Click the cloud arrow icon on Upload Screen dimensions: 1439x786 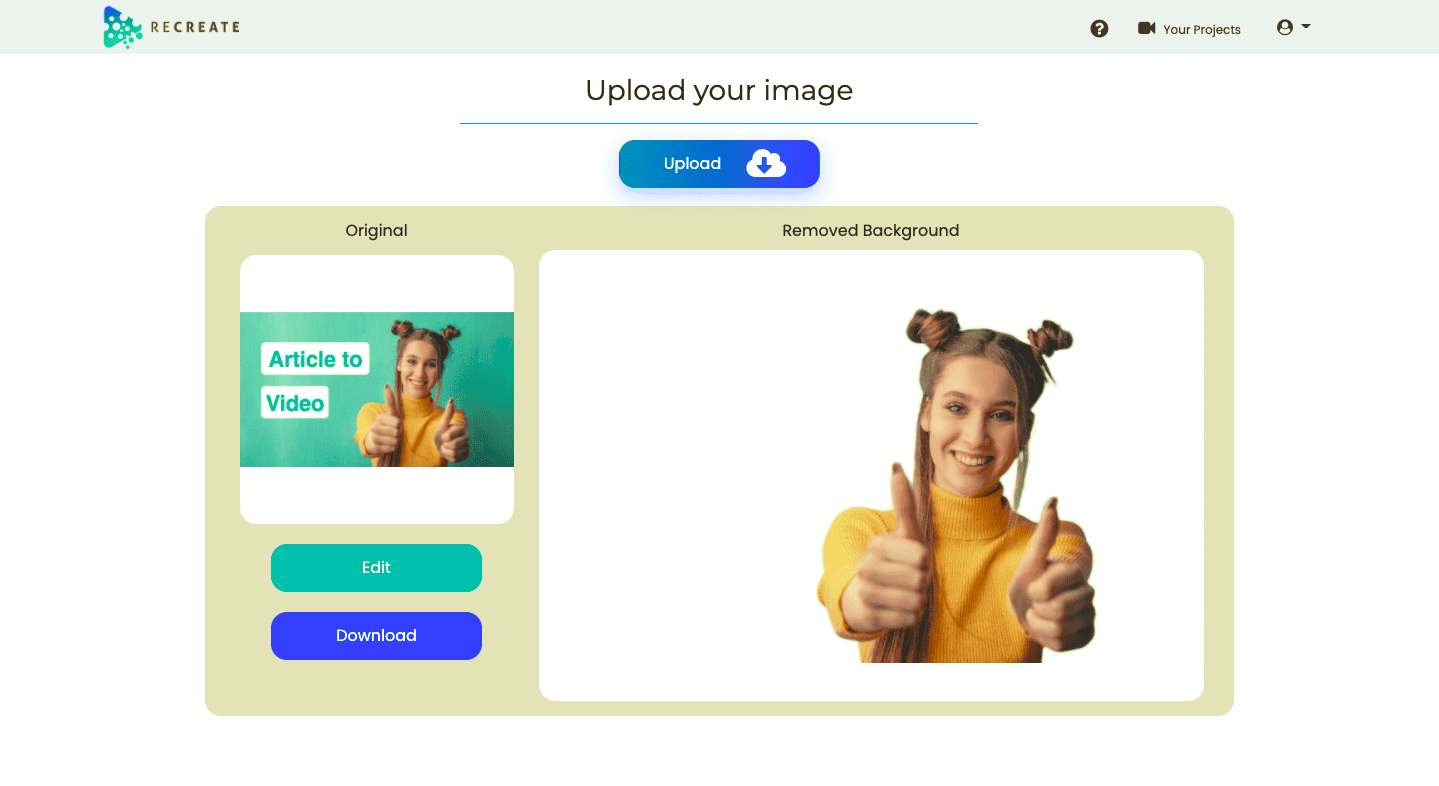[765, 164]
